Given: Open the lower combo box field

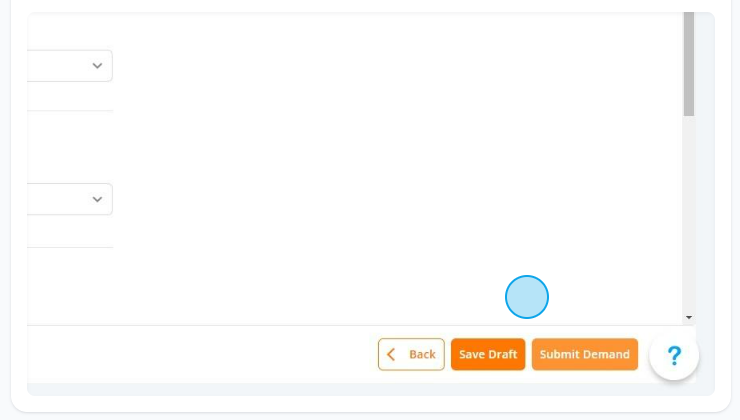Looking at the screenshot, I should (70, 199).
